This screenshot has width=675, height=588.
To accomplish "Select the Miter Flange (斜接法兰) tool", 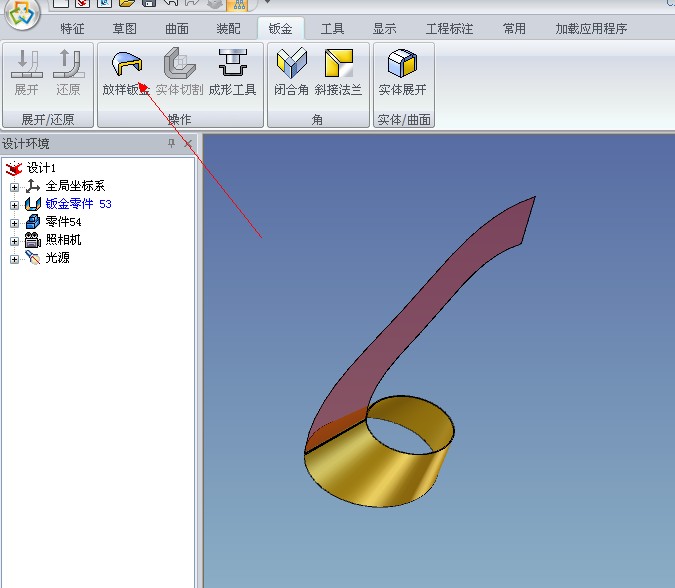I will pos(338,72).
